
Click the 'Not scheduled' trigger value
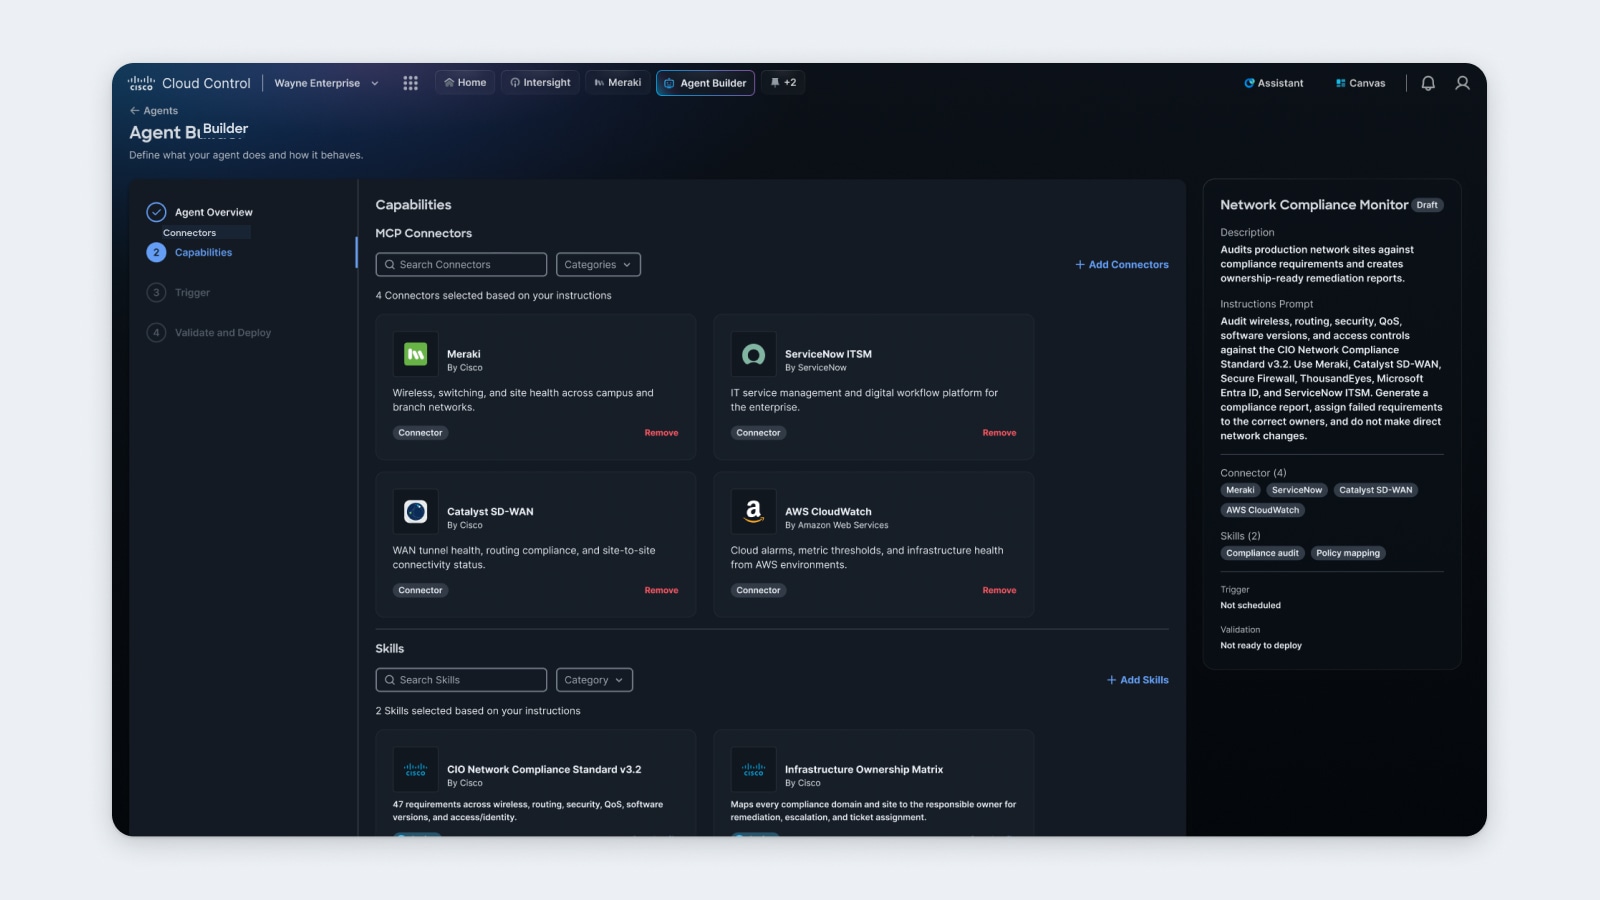point(1250,606)
